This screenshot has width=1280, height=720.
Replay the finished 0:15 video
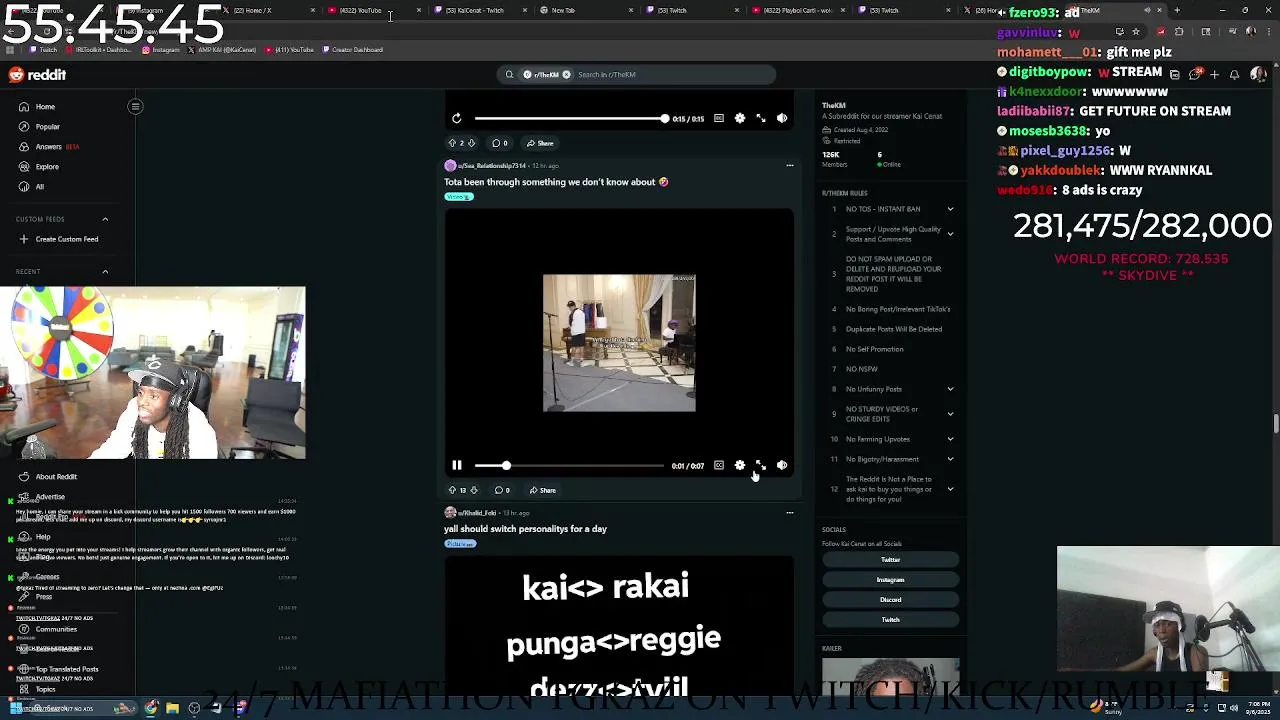coord(456,118)
